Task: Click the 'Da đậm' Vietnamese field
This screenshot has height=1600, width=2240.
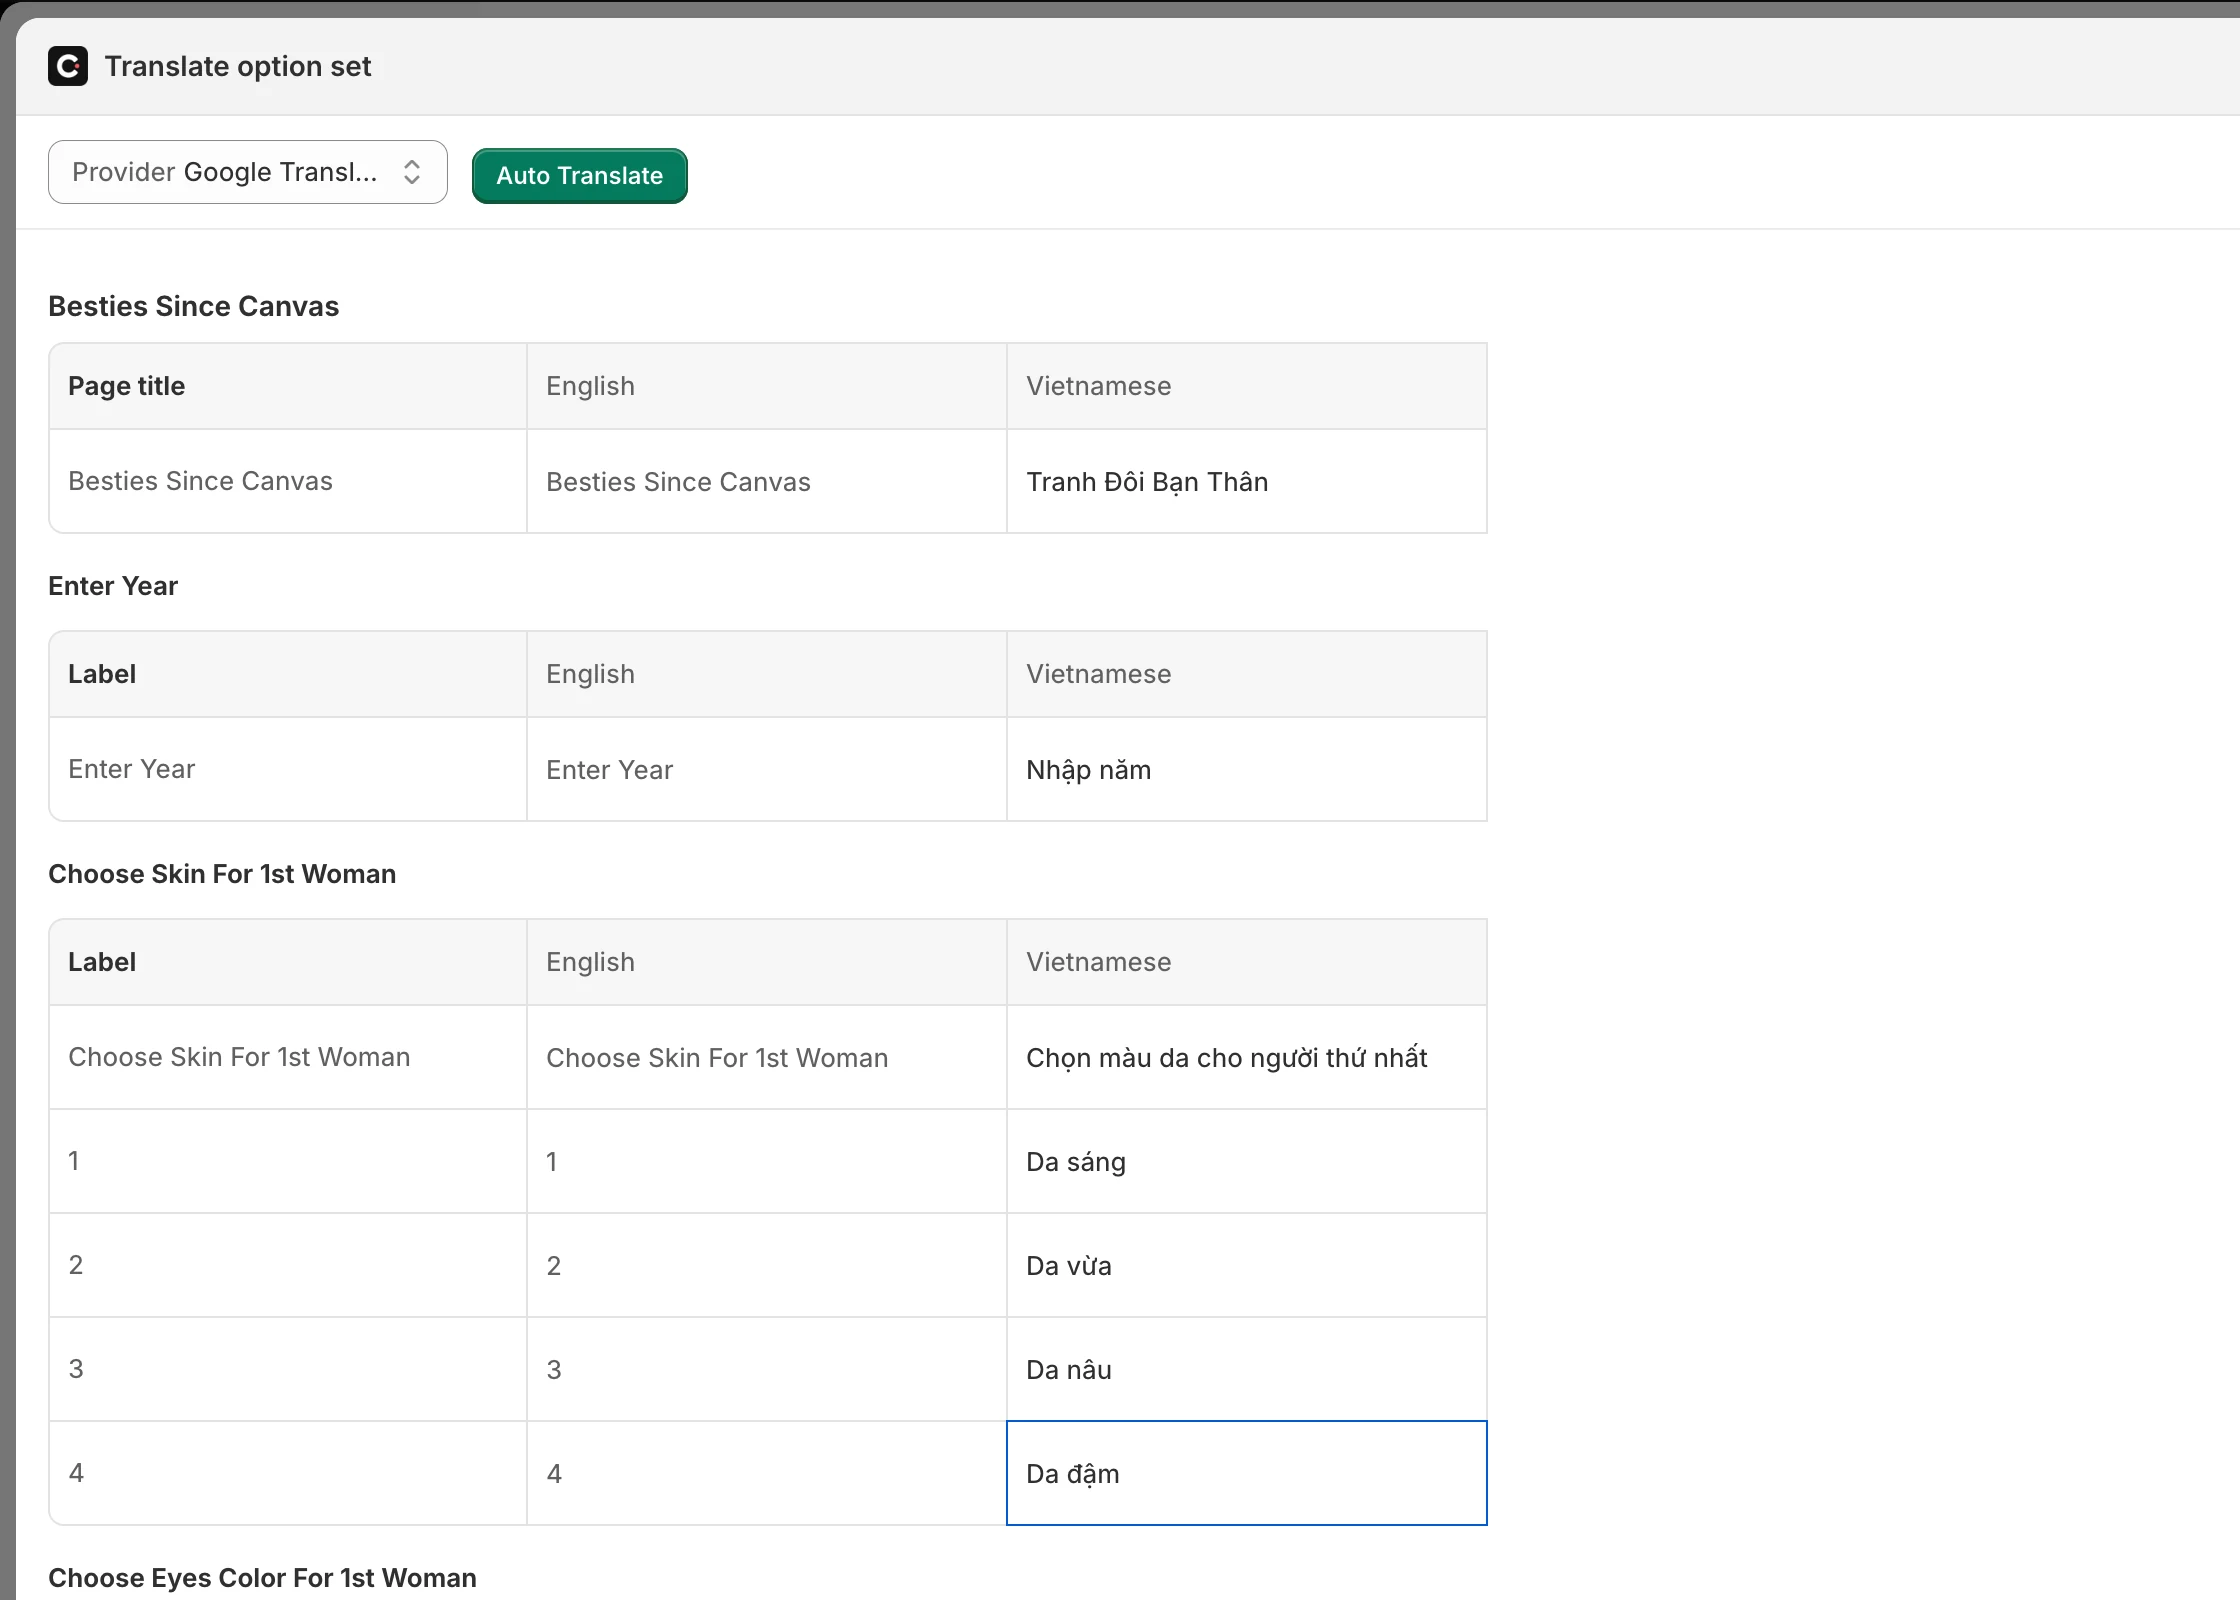Action: point(1246,1473)
